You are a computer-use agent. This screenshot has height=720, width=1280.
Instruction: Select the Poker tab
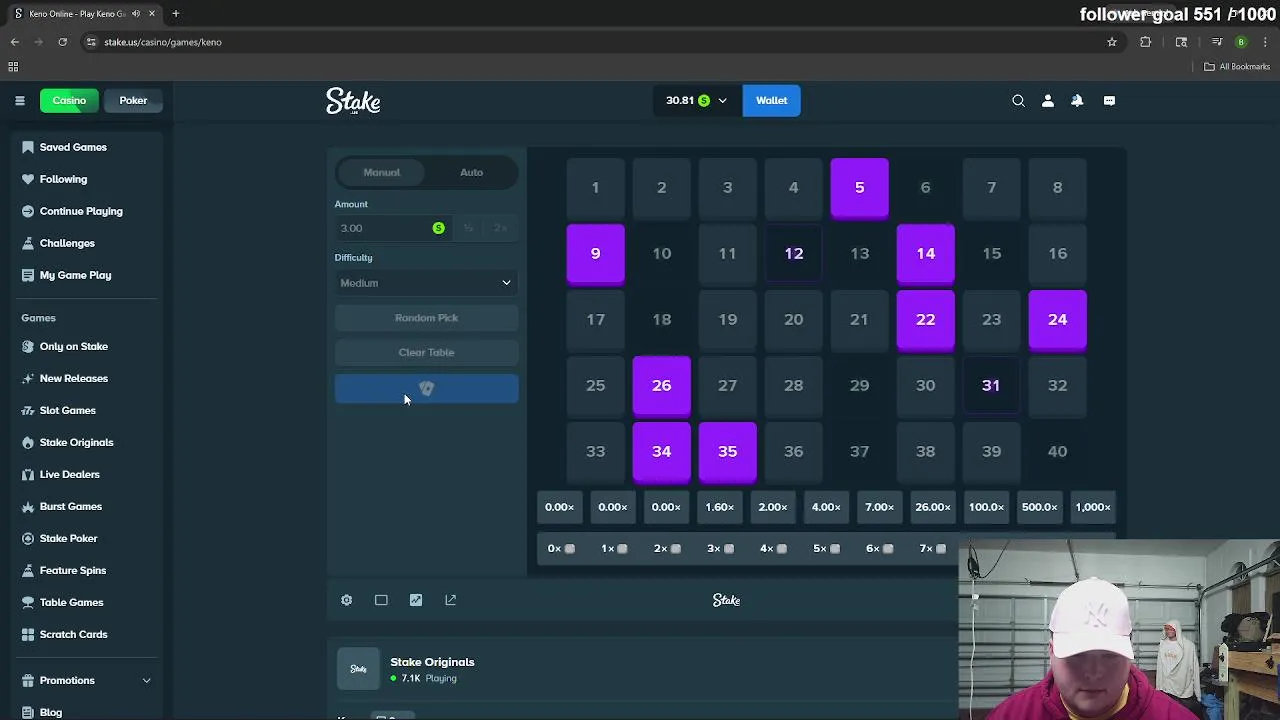point(133,100)
